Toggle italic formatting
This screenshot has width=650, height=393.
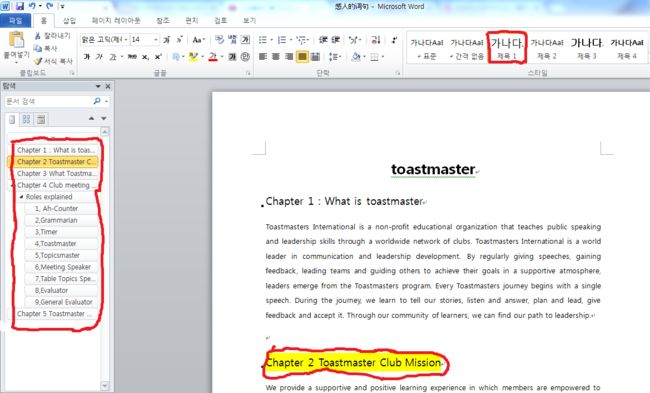(99, 57)
